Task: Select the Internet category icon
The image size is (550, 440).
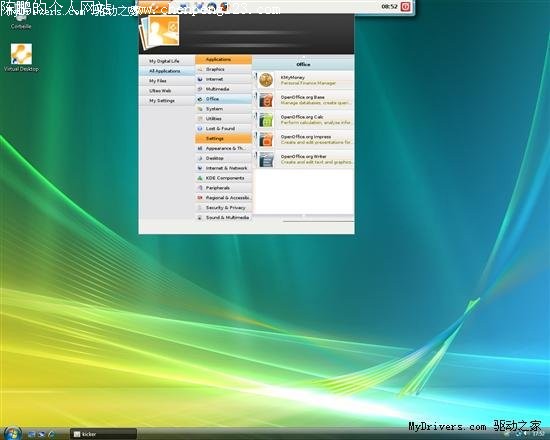Action: (200, 79)
